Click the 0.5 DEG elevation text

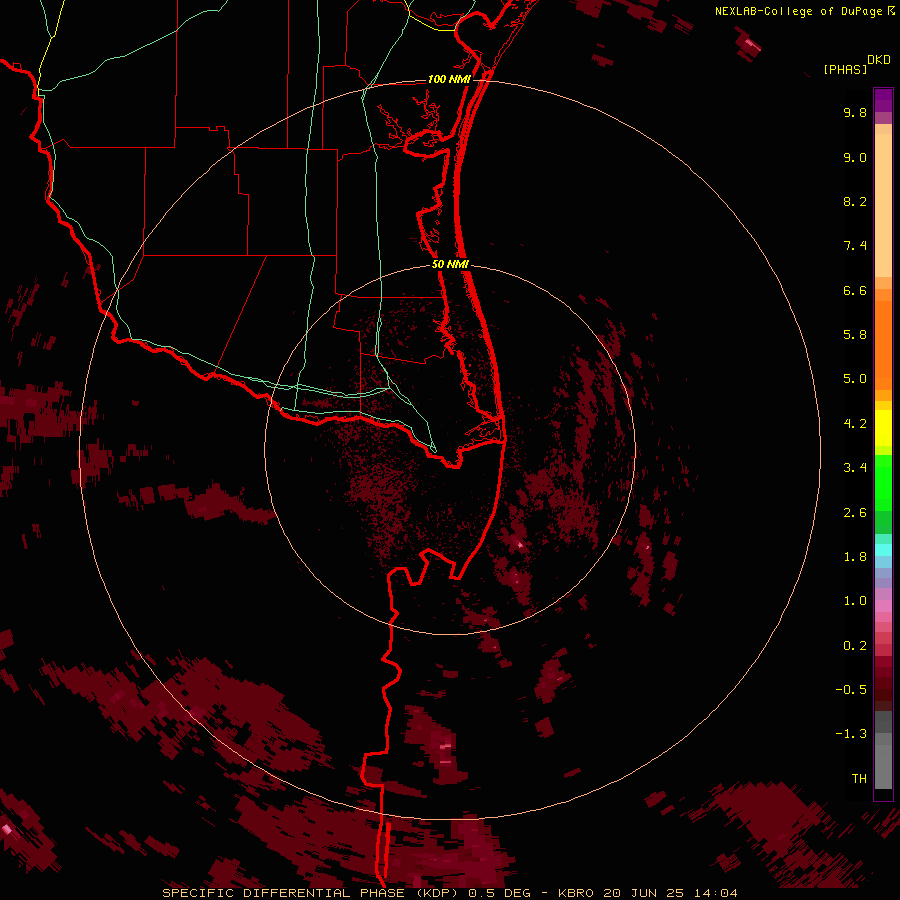pos(499,893)
